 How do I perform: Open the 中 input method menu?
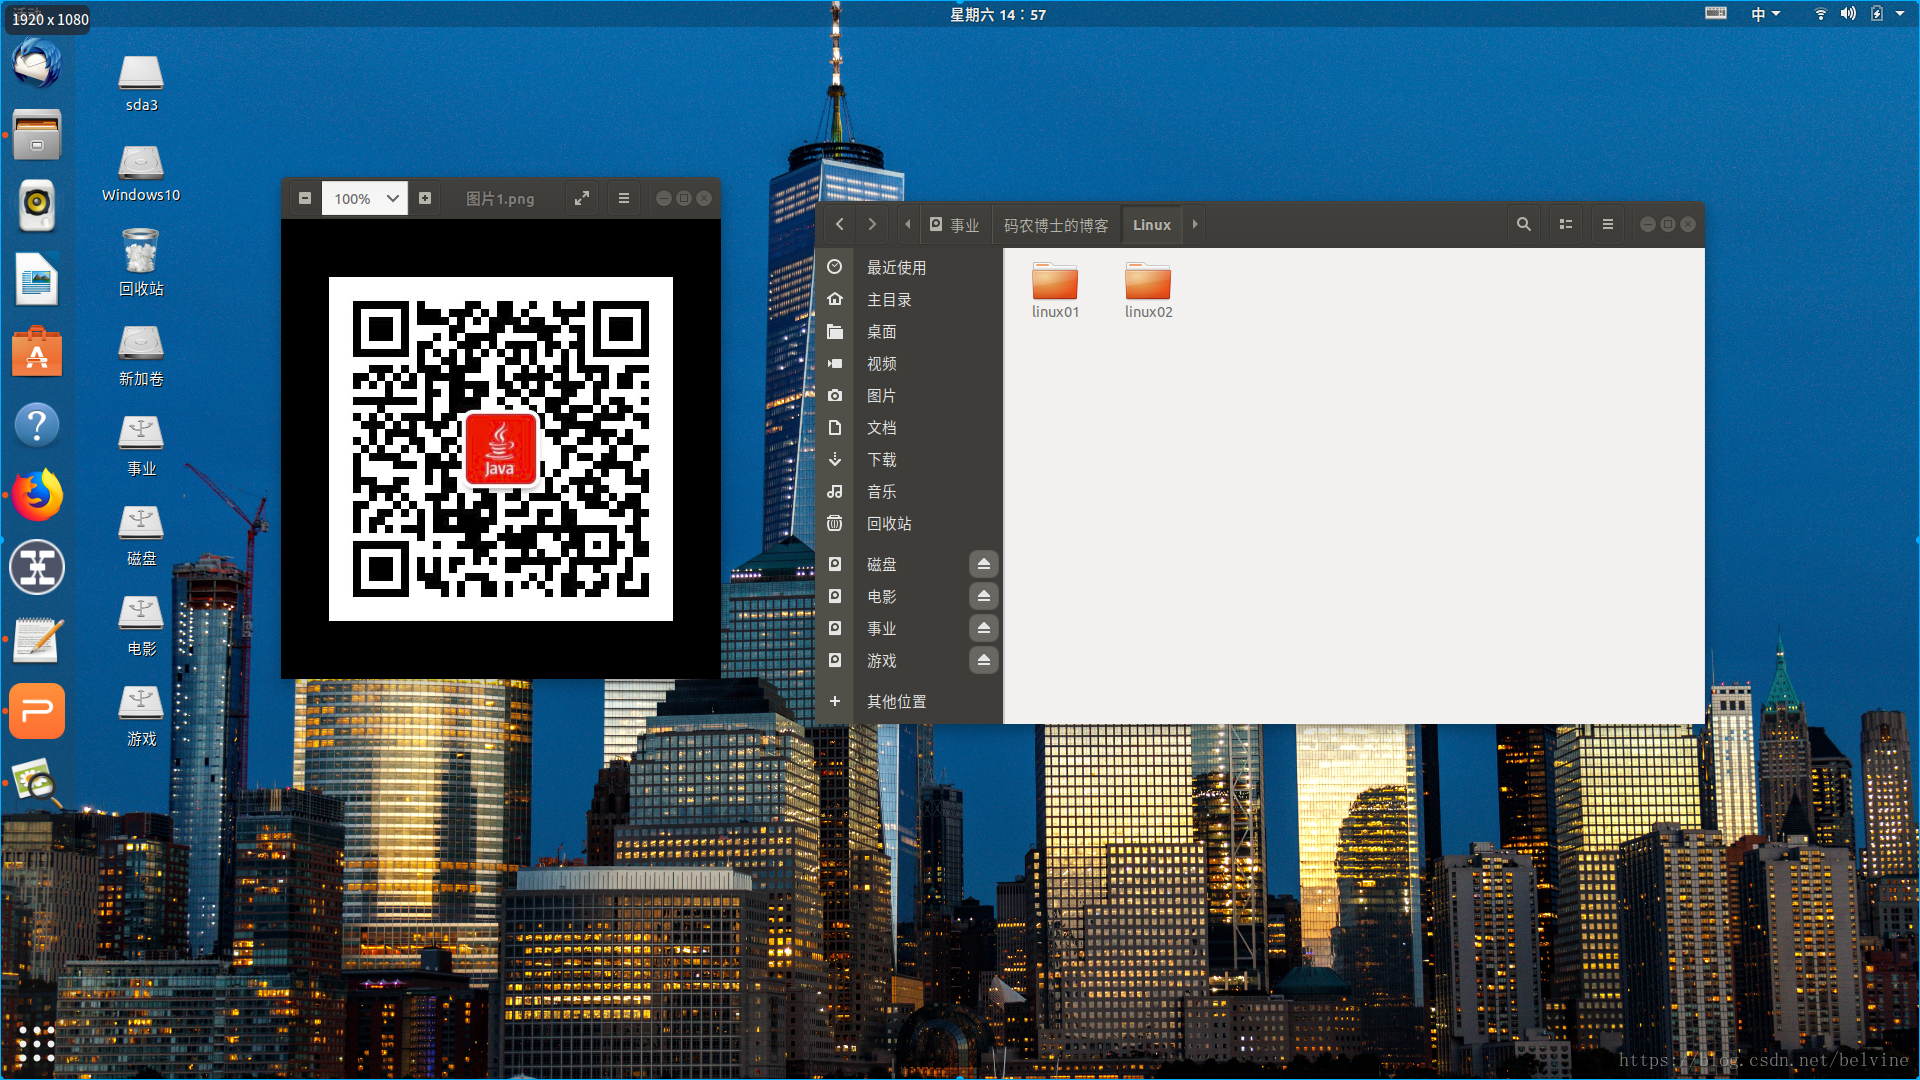[1765, 14]
